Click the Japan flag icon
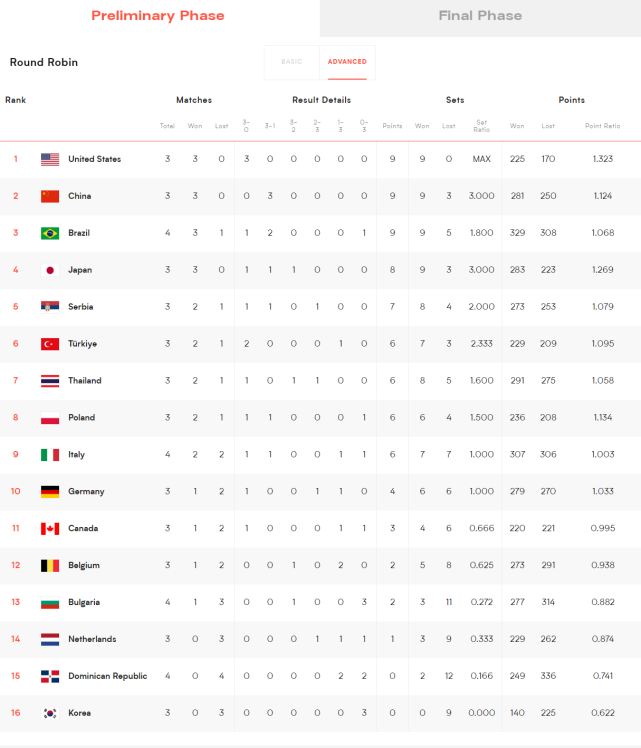 [x=50, y=270]
